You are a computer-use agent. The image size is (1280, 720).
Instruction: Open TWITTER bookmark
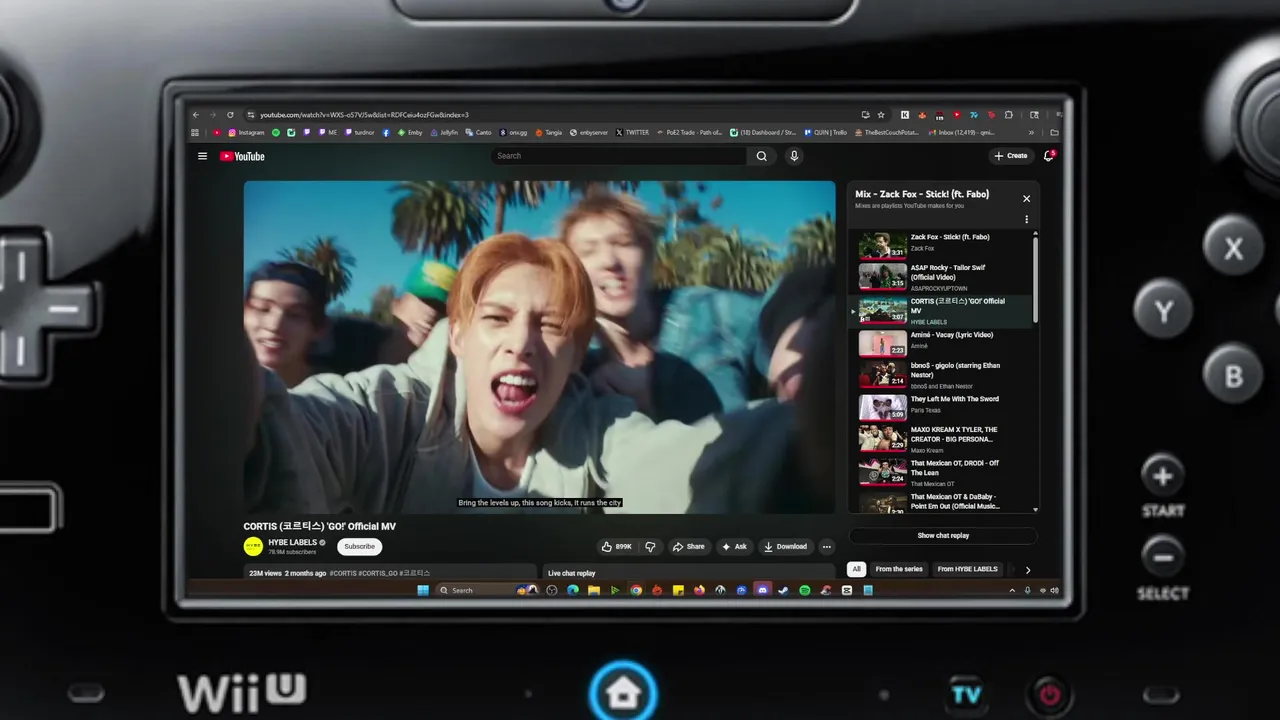632,132
